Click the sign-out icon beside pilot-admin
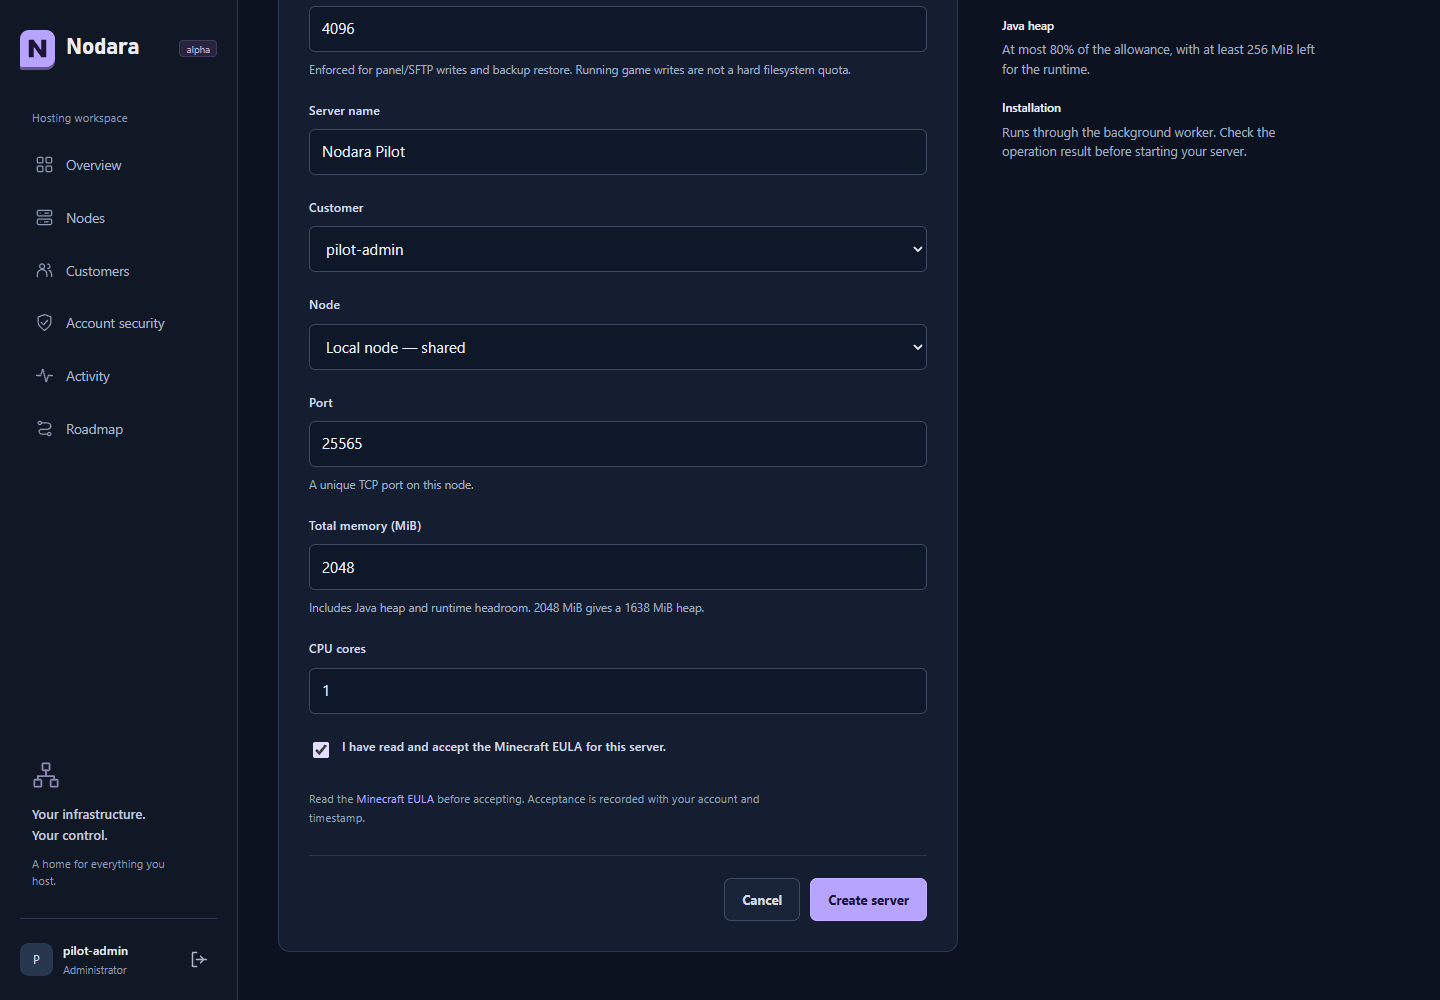The image size is (1440, 1000). coord(199,959)
